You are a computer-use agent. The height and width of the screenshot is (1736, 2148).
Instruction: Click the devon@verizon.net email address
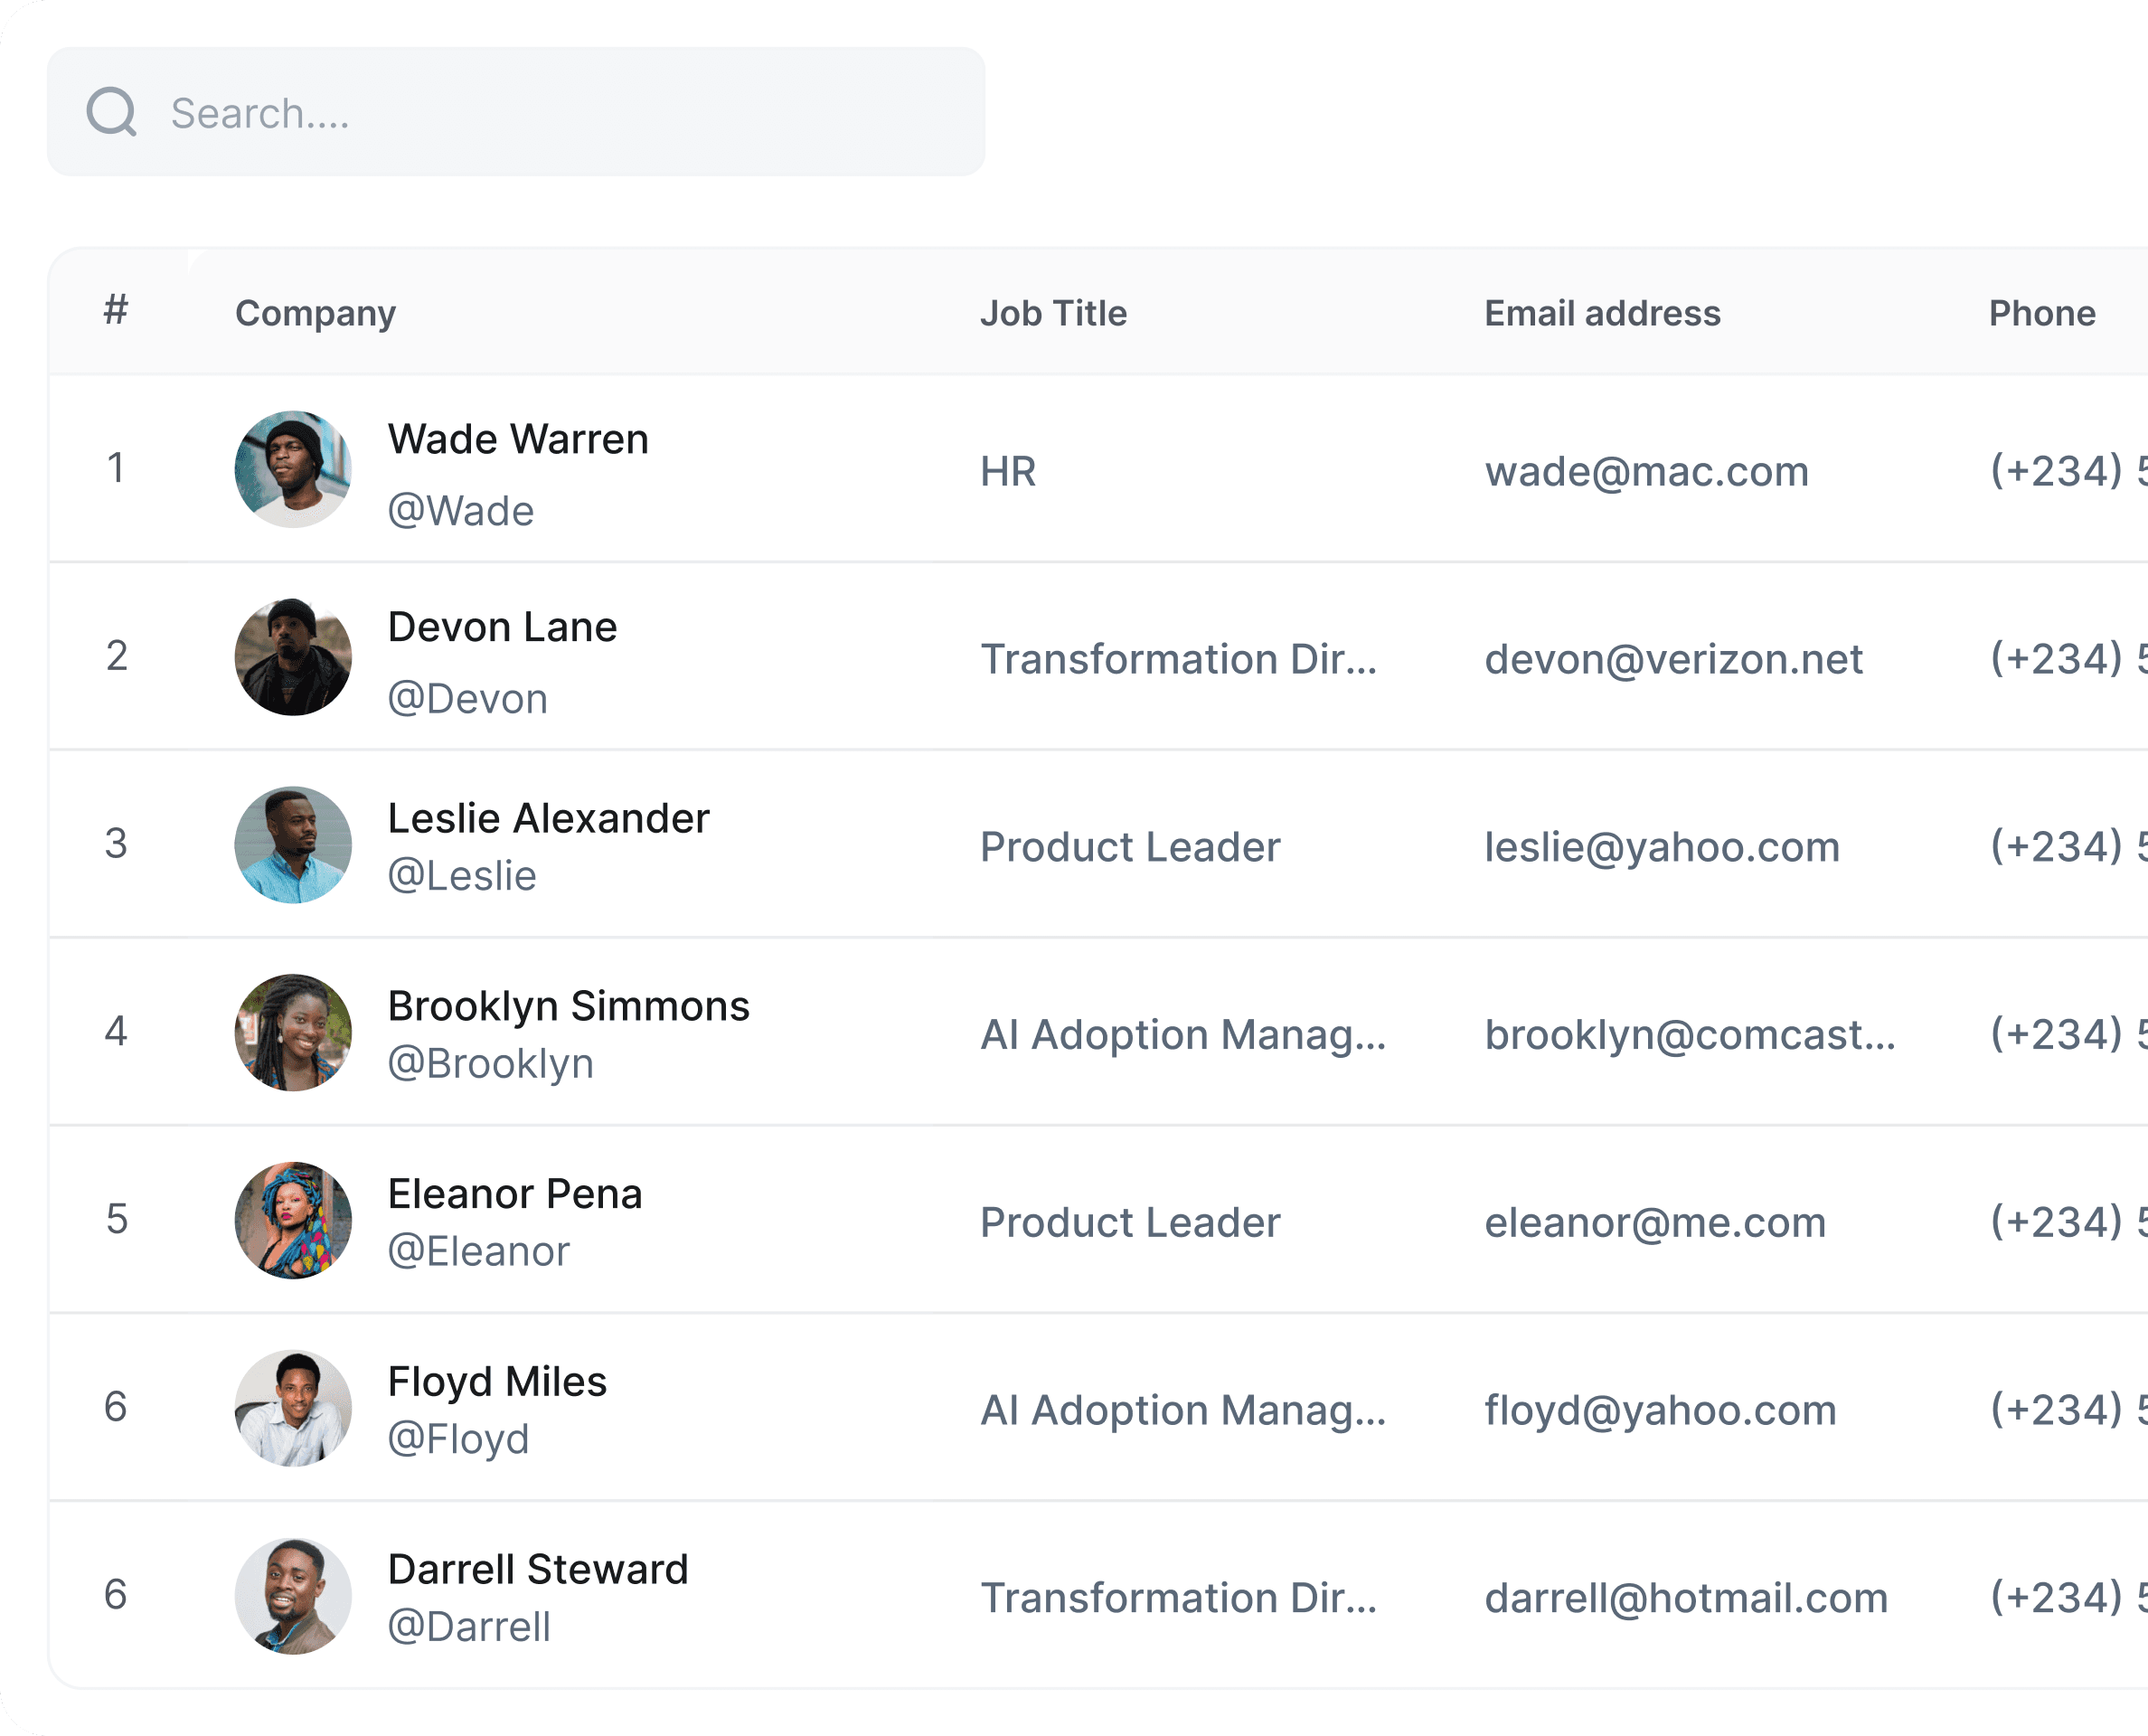click(x=1673, y=659)
